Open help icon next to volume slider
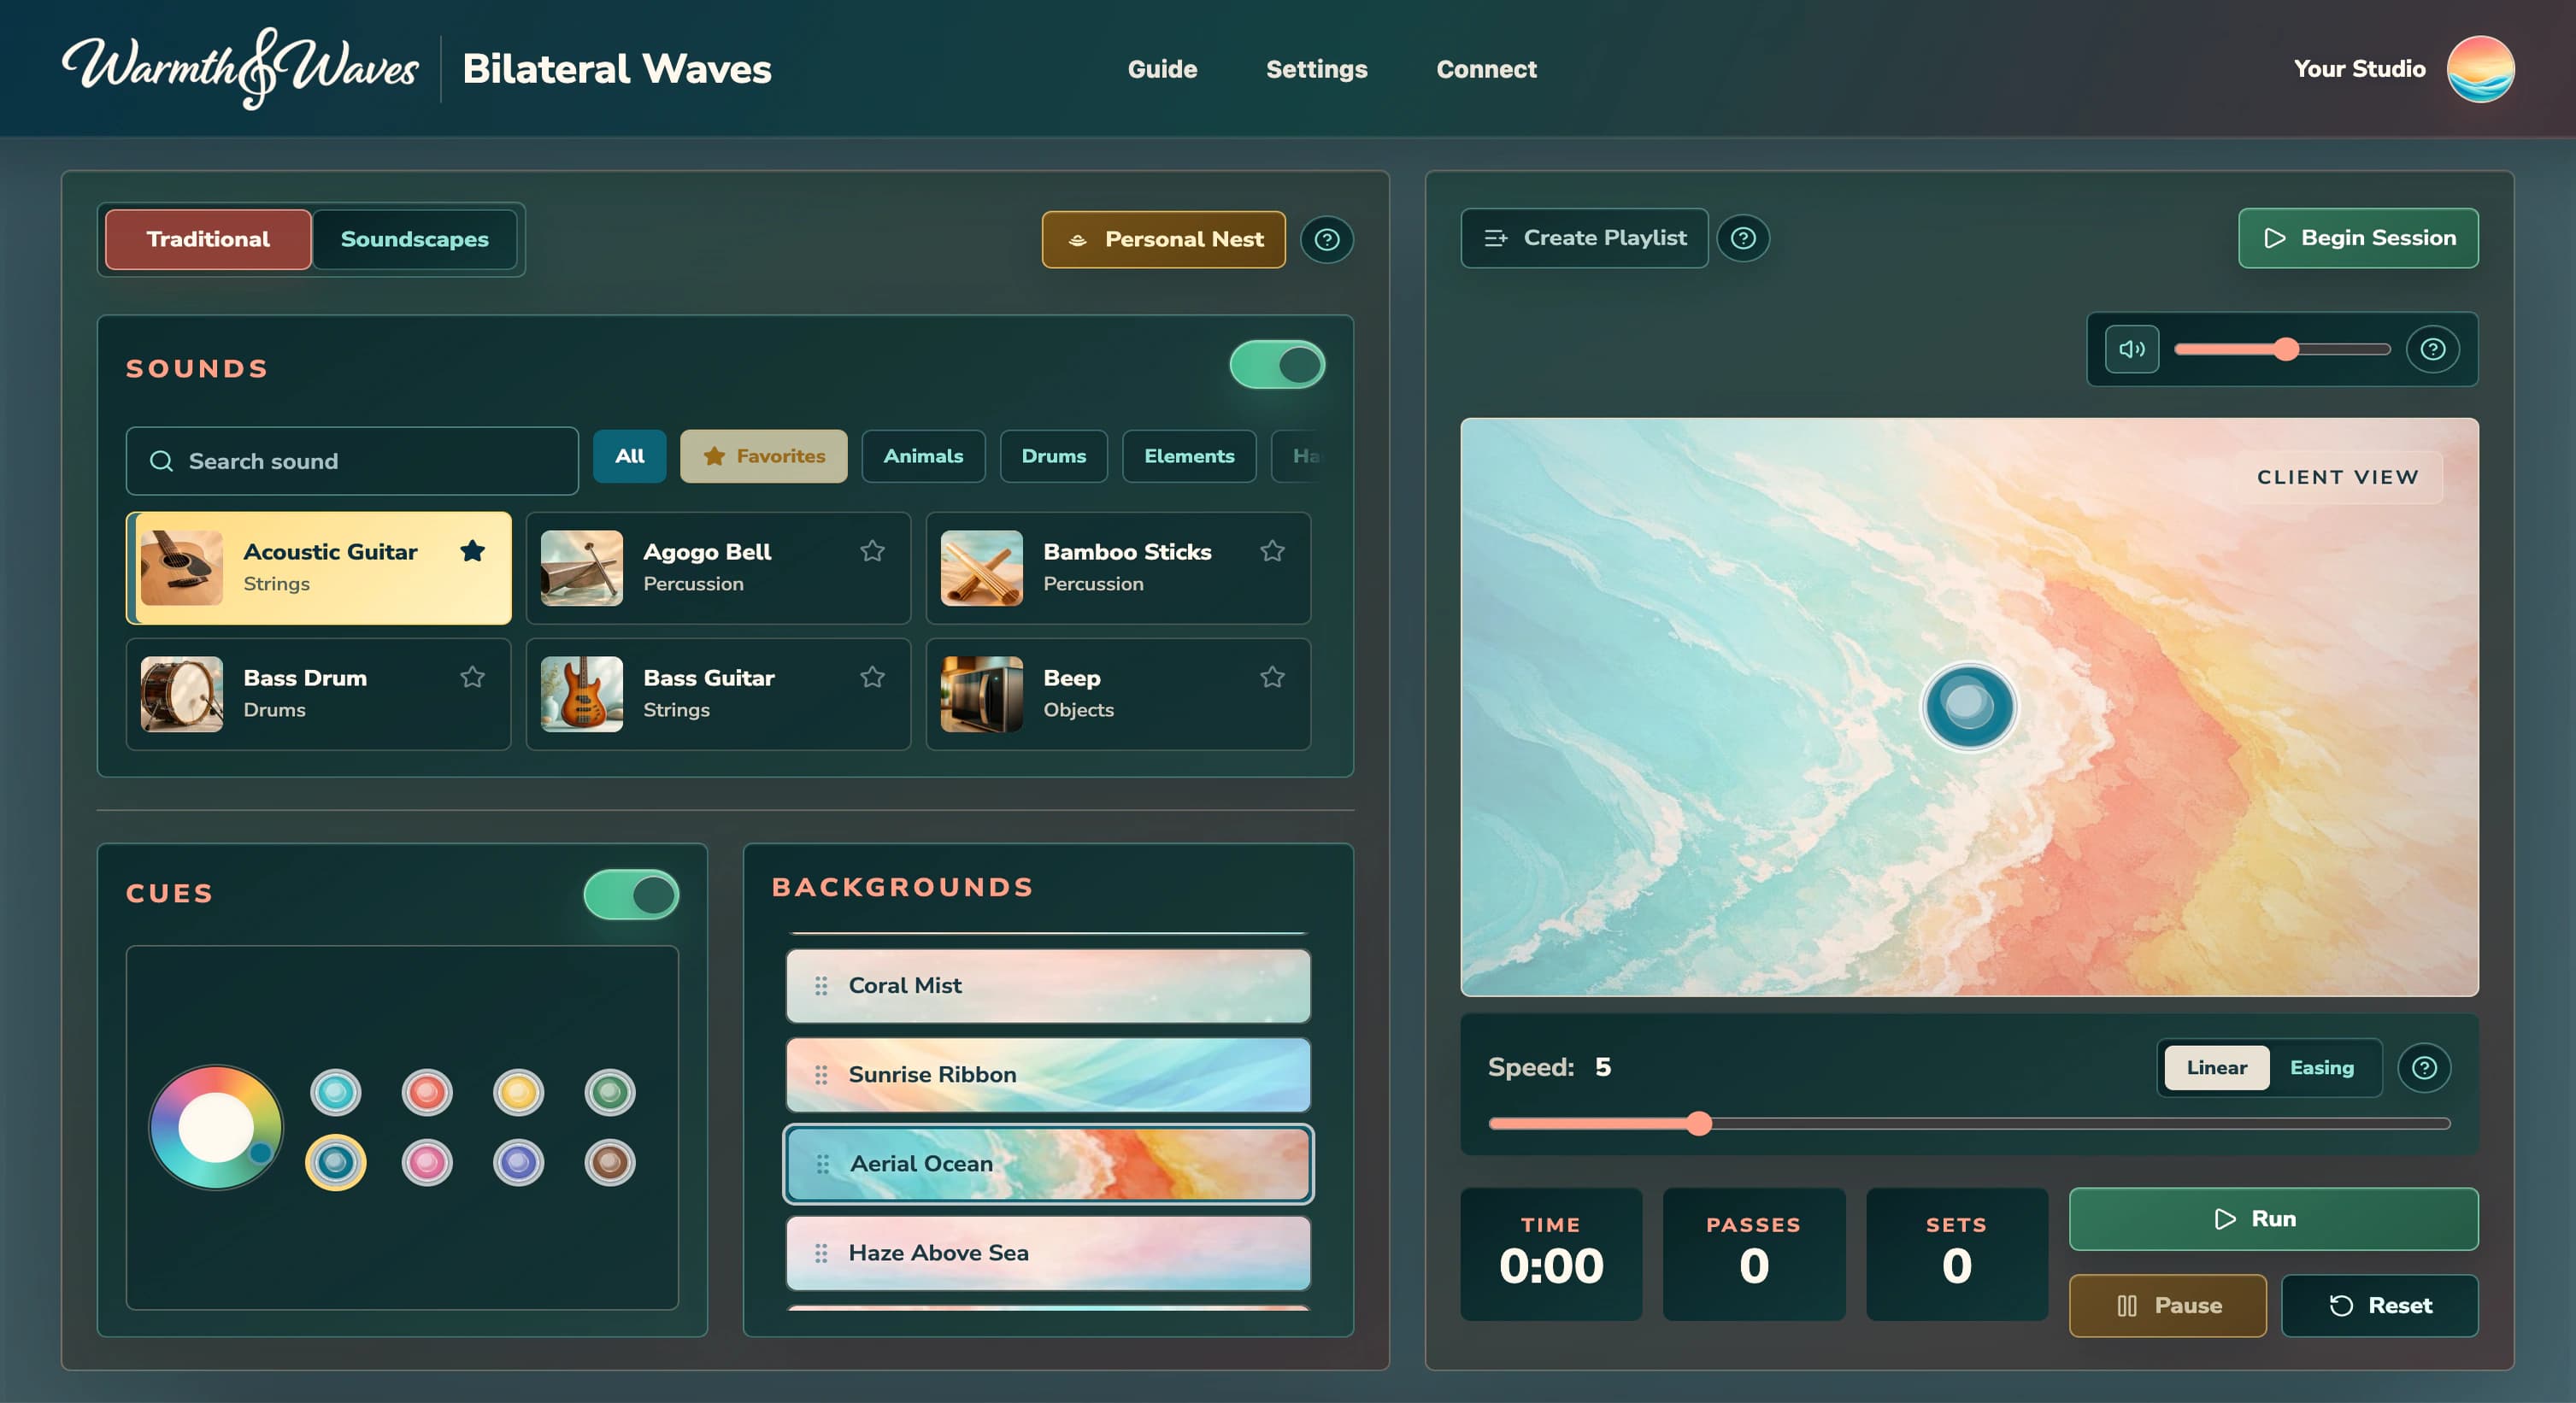 coord(2432,349)
